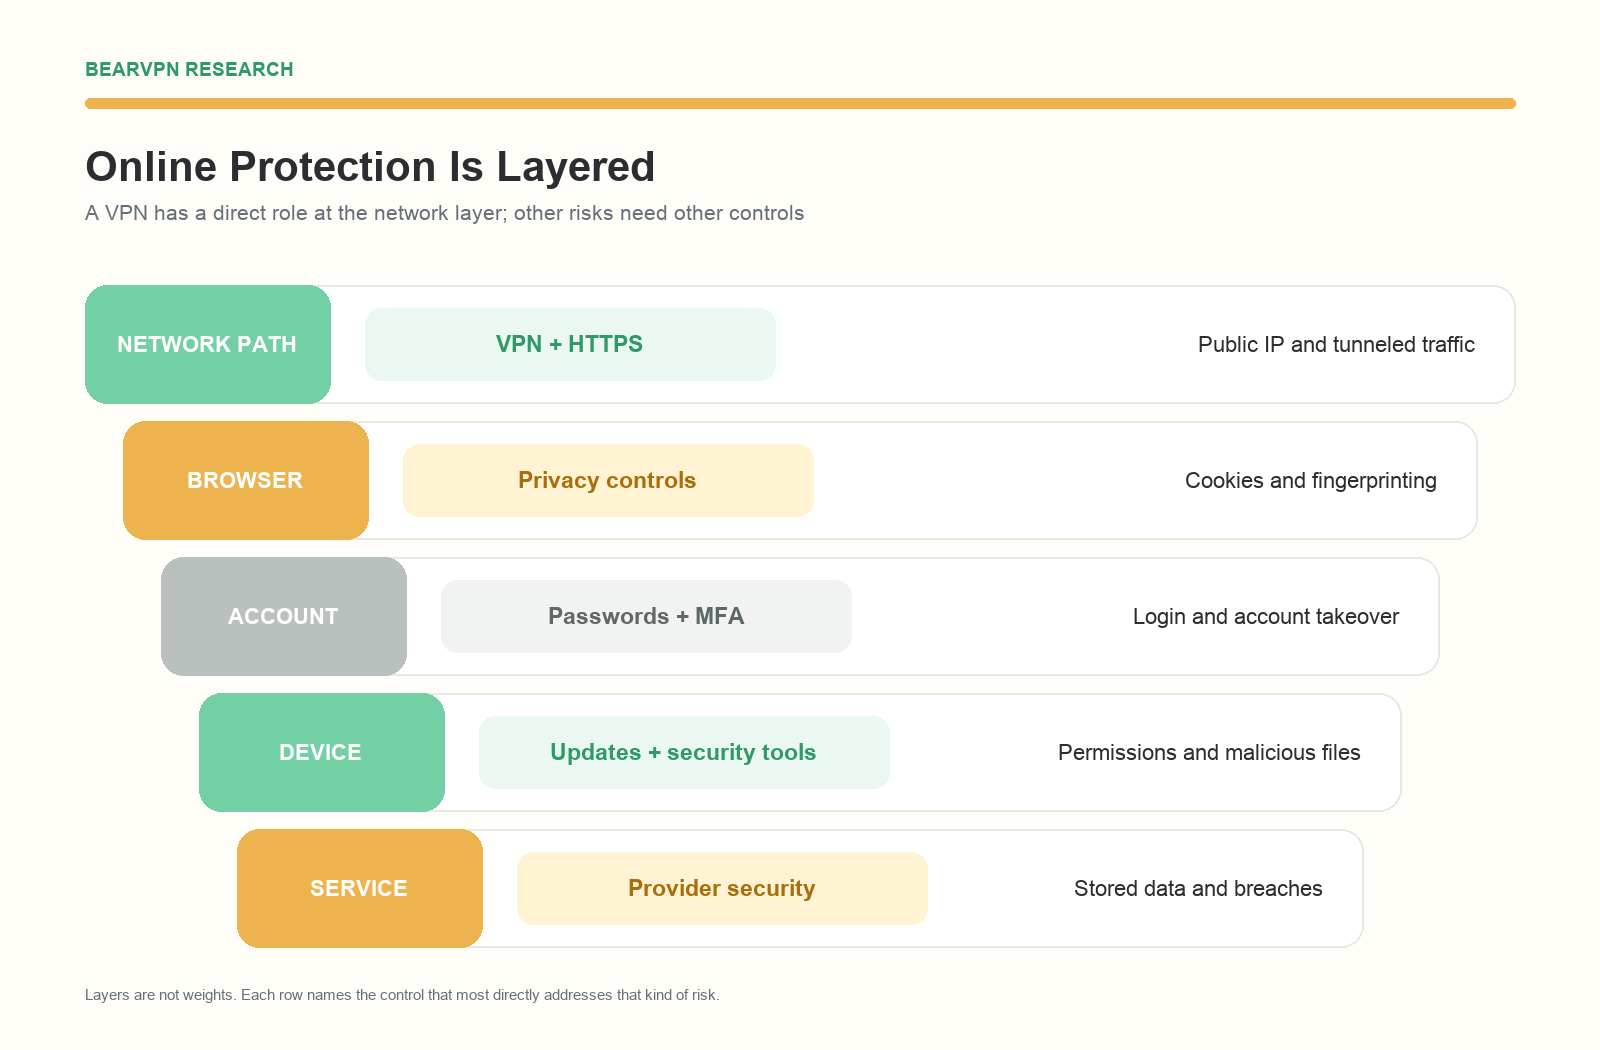
Task: Select the SERVICE layer block
Action: [360, 888]
